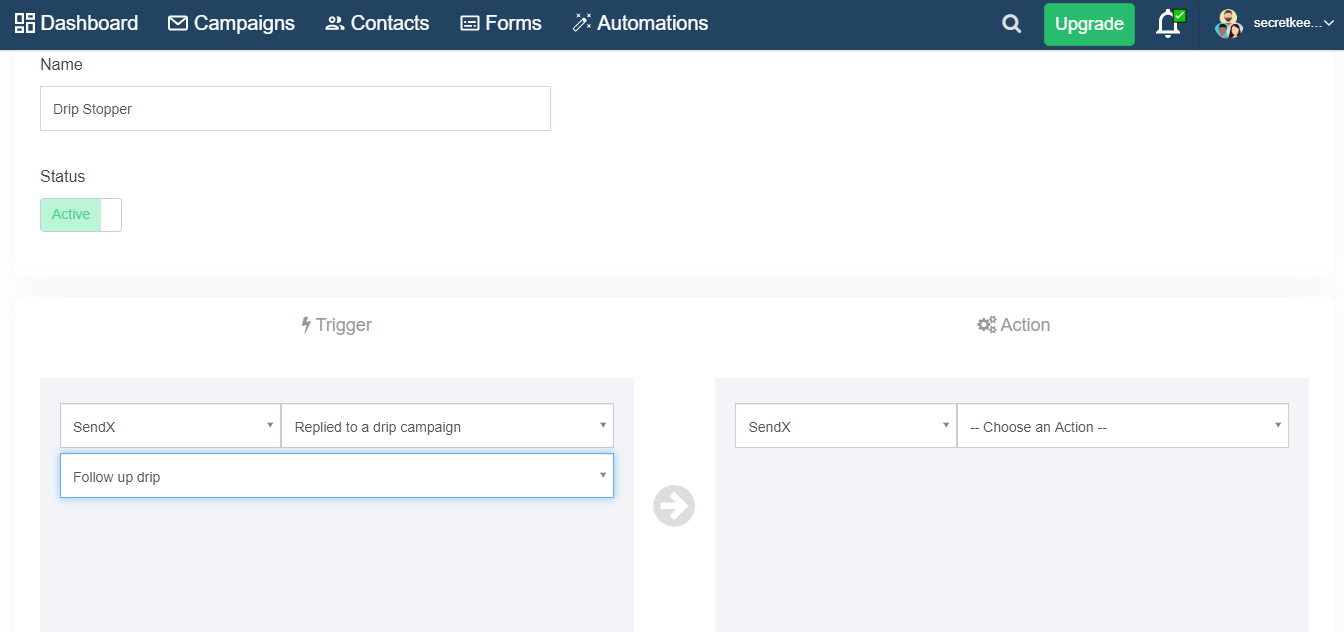Click the circular arrow between trigger and action
The height and width of the screenshot is (632, 1344).
(674, 505)
